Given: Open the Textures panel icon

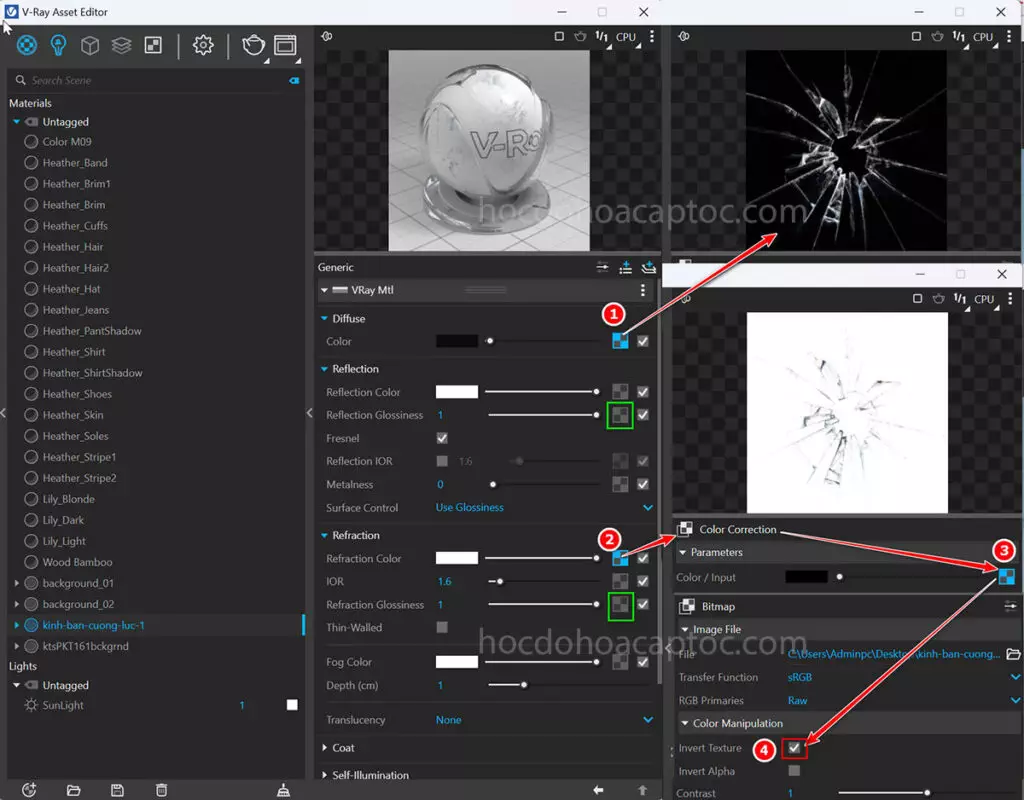Looking at the screenshot, I should pyautogui.click(x=152, y=44).
